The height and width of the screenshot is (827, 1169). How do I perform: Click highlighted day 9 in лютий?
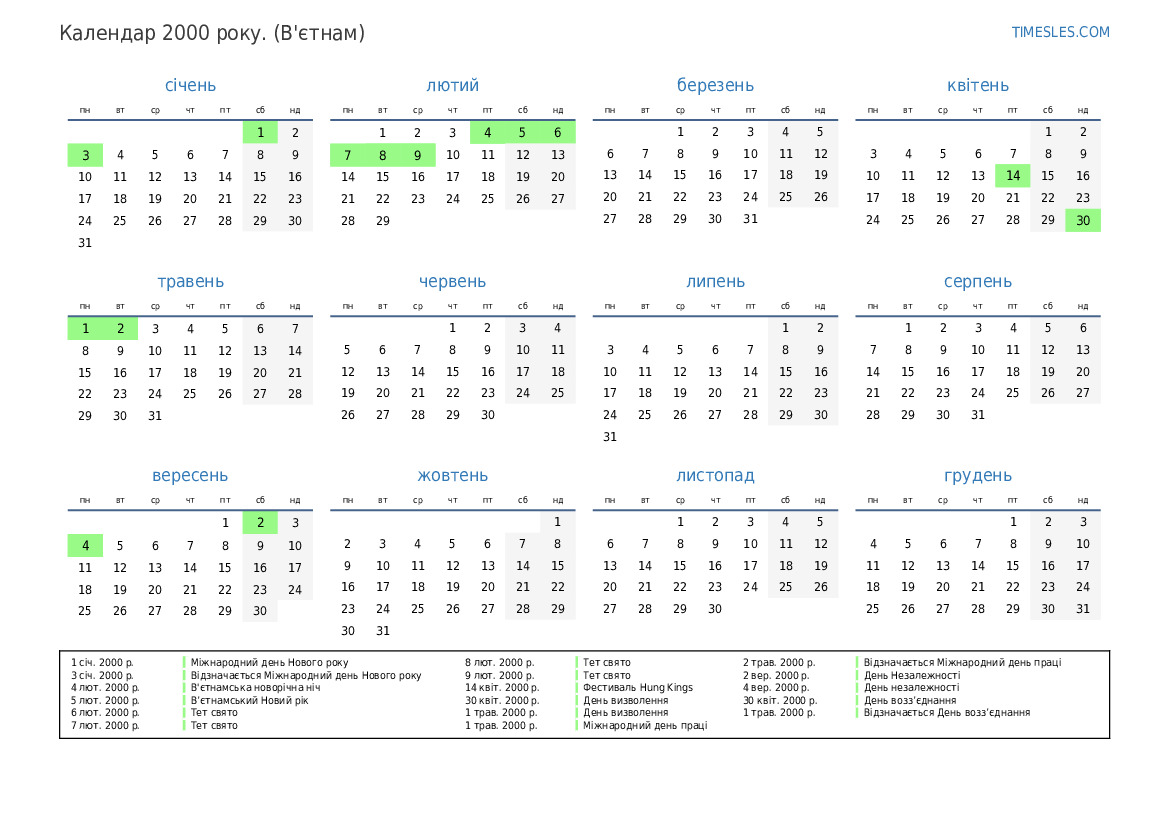418,155
